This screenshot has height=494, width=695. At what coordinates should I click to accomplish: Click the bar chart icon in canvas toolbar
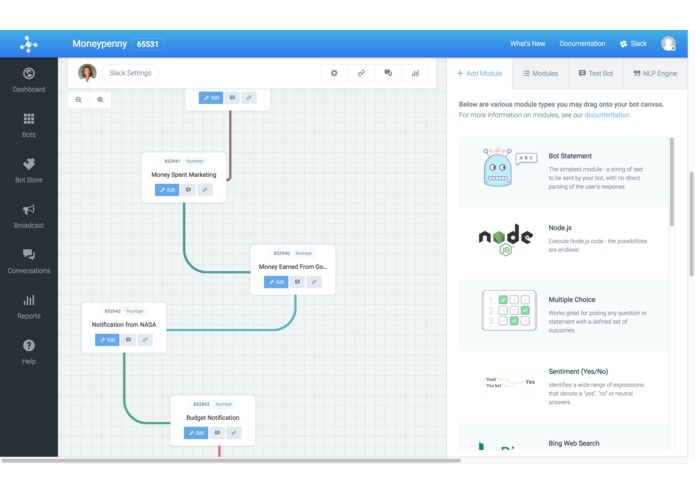(x=415, y=73)
